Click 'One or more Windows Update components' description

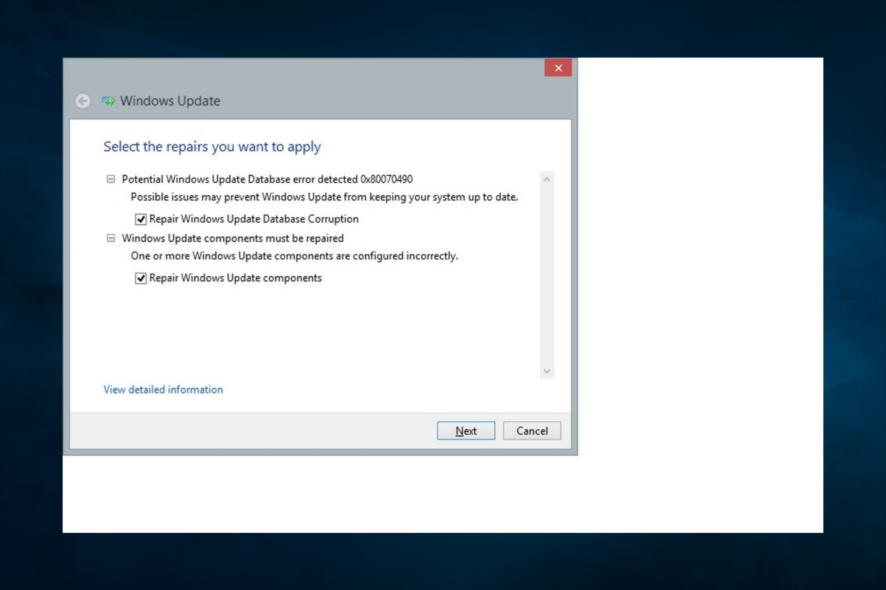click(294, 256)
